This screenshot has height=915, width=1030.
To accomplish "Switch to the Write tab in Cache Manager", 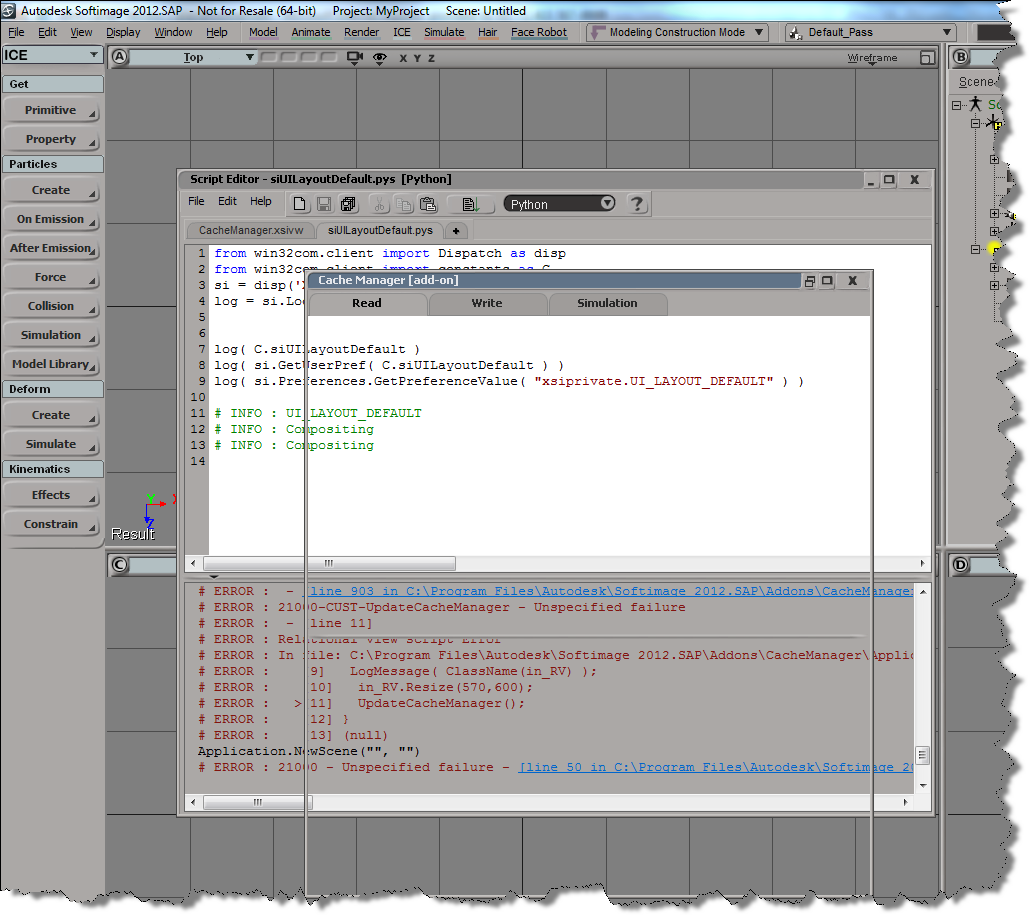I will (487, 304).
